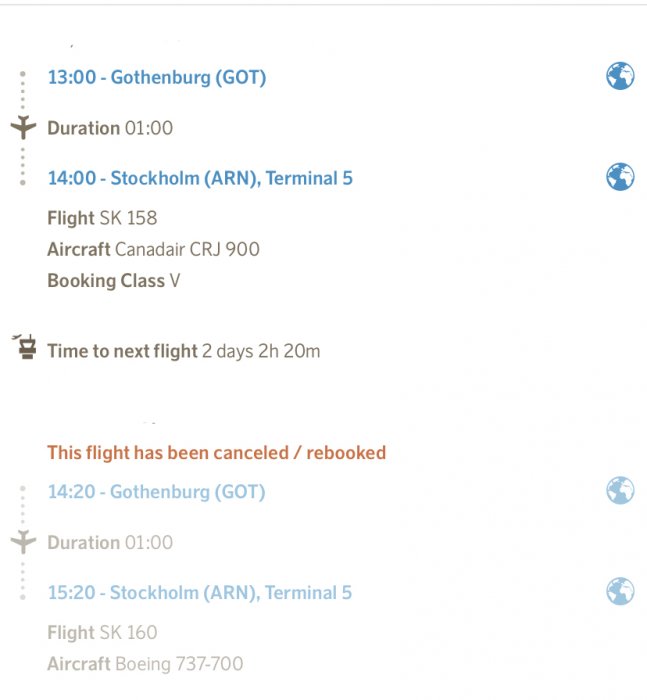The width and height of the screenshot is (647, 700).
Task: Click the Flight SK 158 text
Action: pyautogui.click(x=102, y=218)
